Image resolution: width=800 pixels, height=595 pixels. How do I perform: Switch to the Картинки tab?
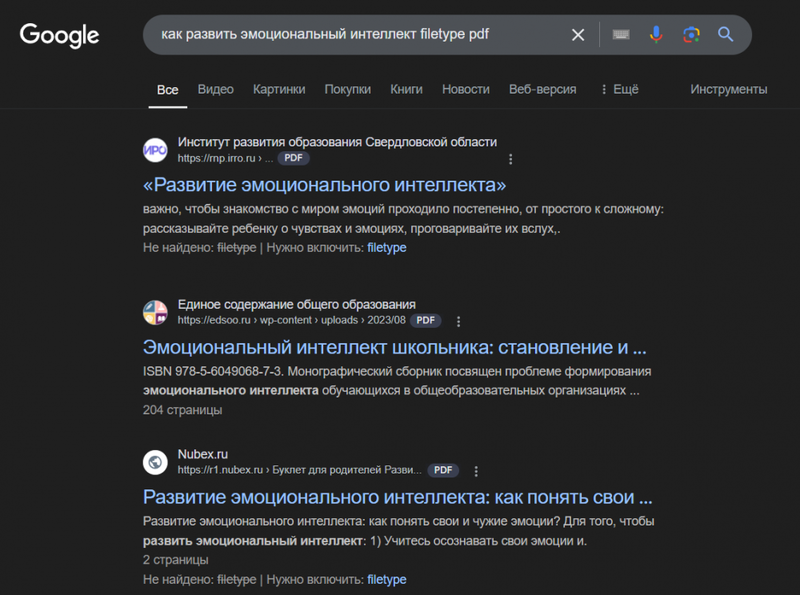tap(279, 89)
